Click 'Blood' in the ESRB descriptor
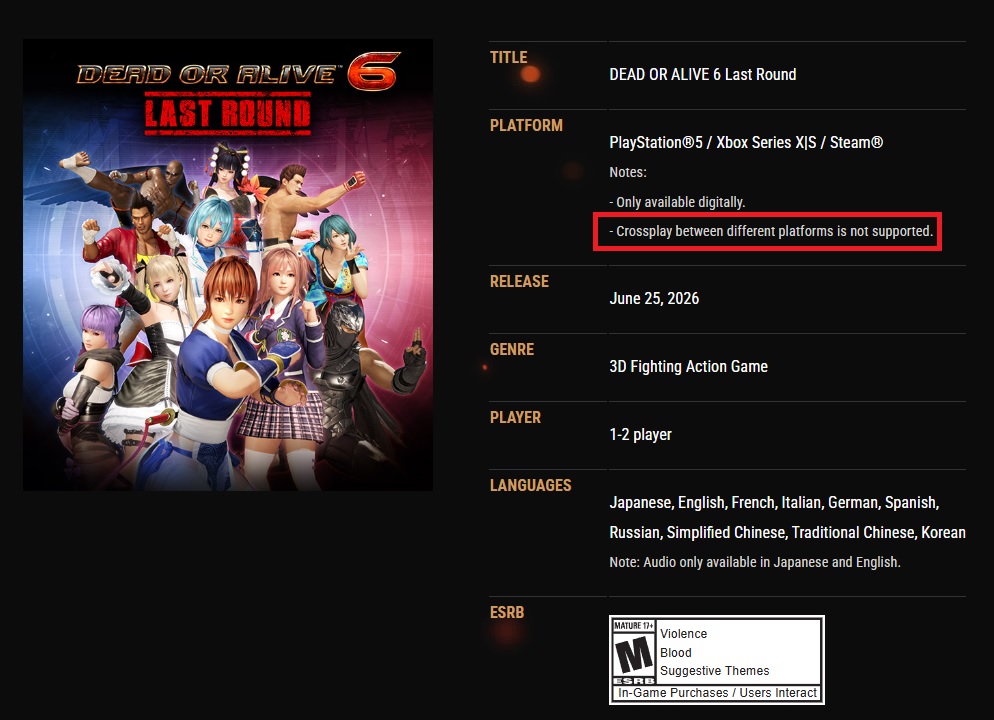Screen dimensions: 994x720 coord(676,653)
